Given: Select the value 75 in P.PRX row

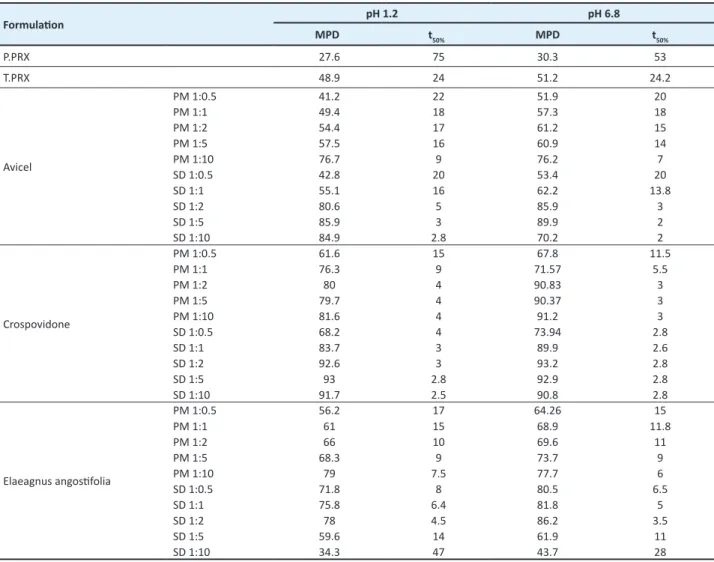Looking at the screenshot, I should point(438,57).
